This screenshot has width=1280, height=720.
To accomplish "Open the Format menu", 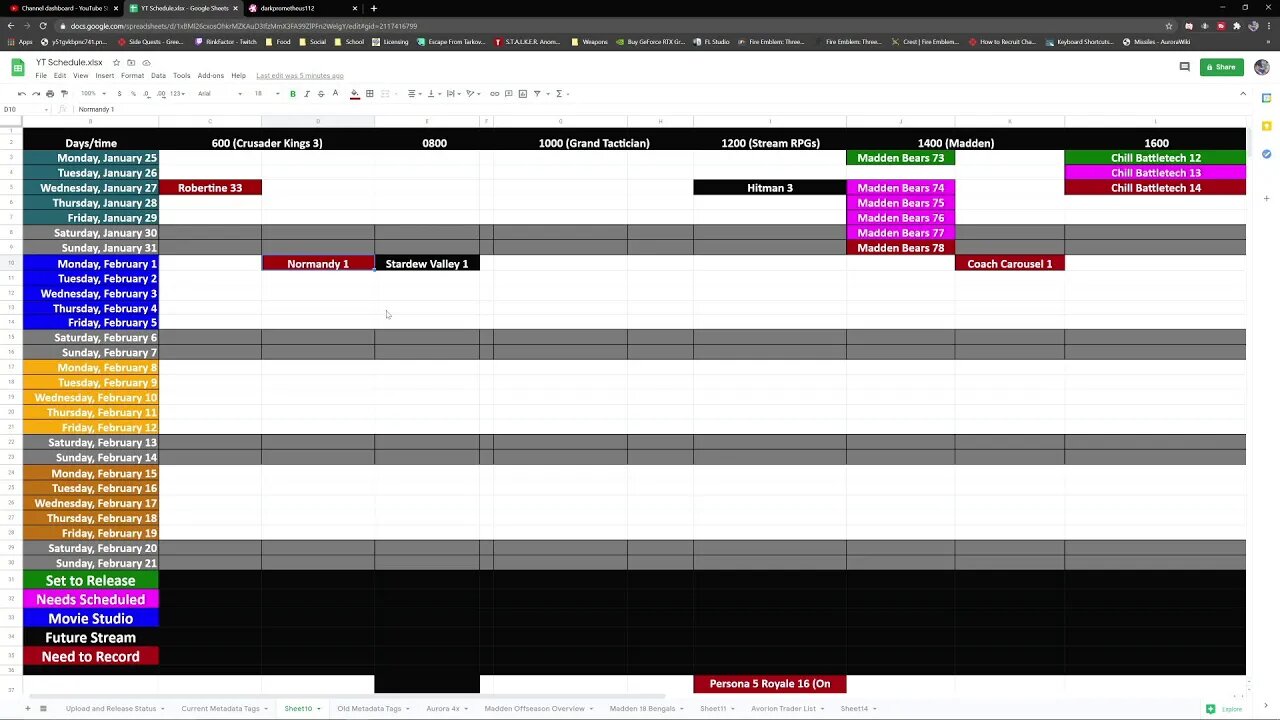I will pyautogui.click(x=133, y=76).
